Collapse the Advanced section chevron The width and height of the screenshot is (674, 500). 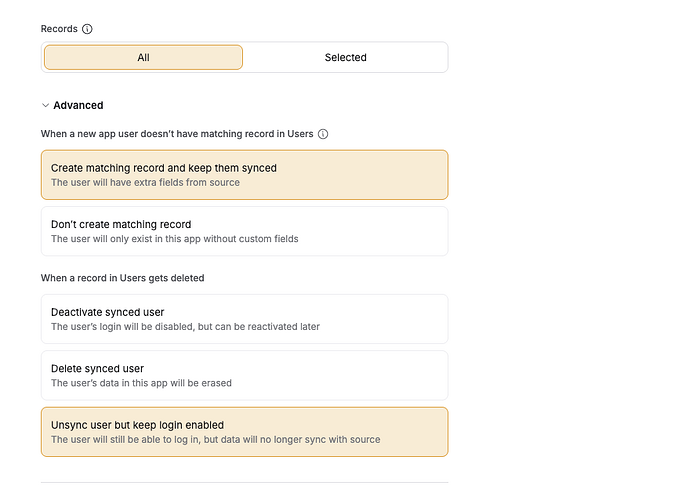[45, 105]
